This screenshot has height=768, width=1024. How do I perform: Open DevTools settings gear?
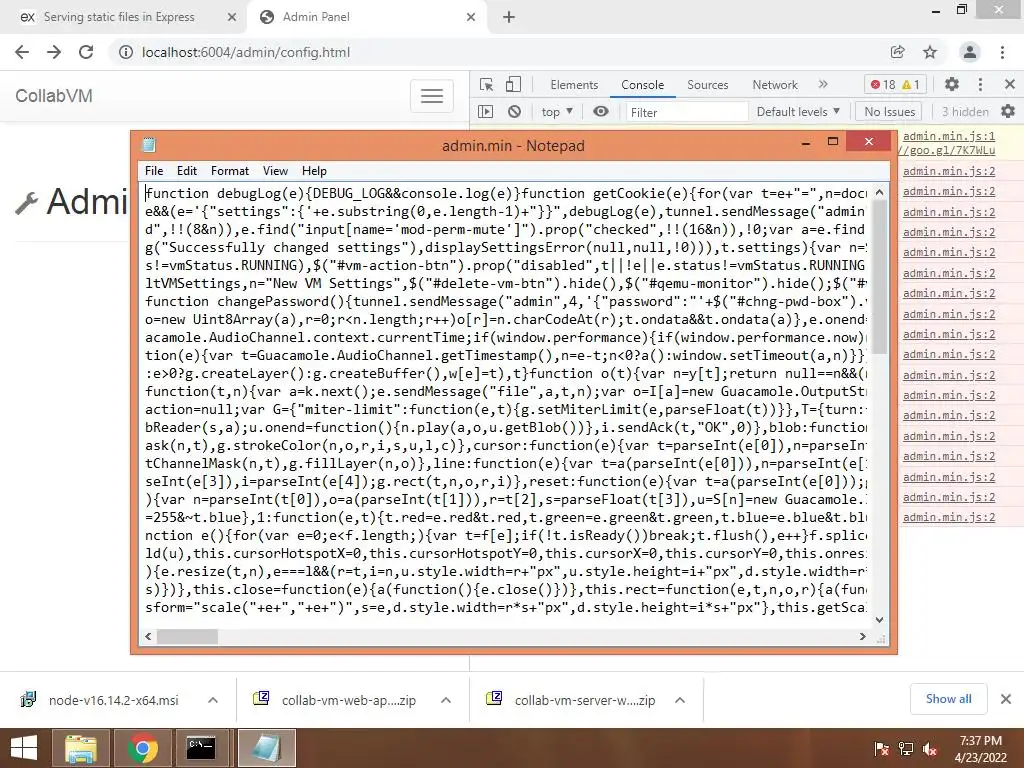tap(952, 84)
